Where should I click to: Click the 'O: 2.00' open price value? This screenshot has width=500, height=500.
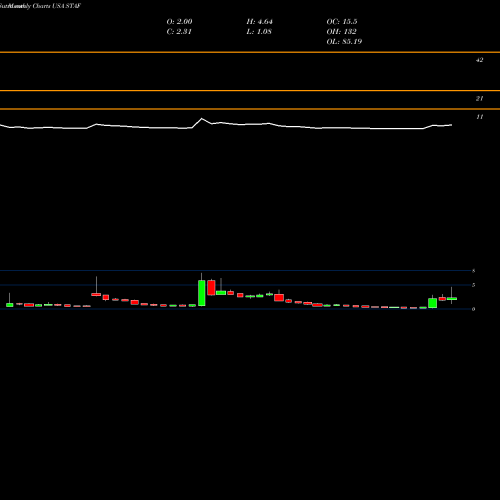[179, 22]
